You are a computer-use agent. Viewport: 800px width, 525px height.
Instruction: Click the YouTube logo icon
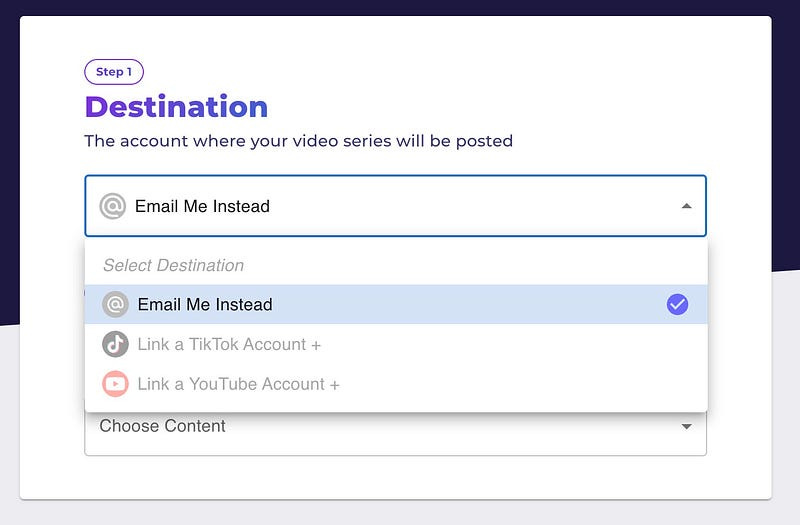[x=115, y=384]
